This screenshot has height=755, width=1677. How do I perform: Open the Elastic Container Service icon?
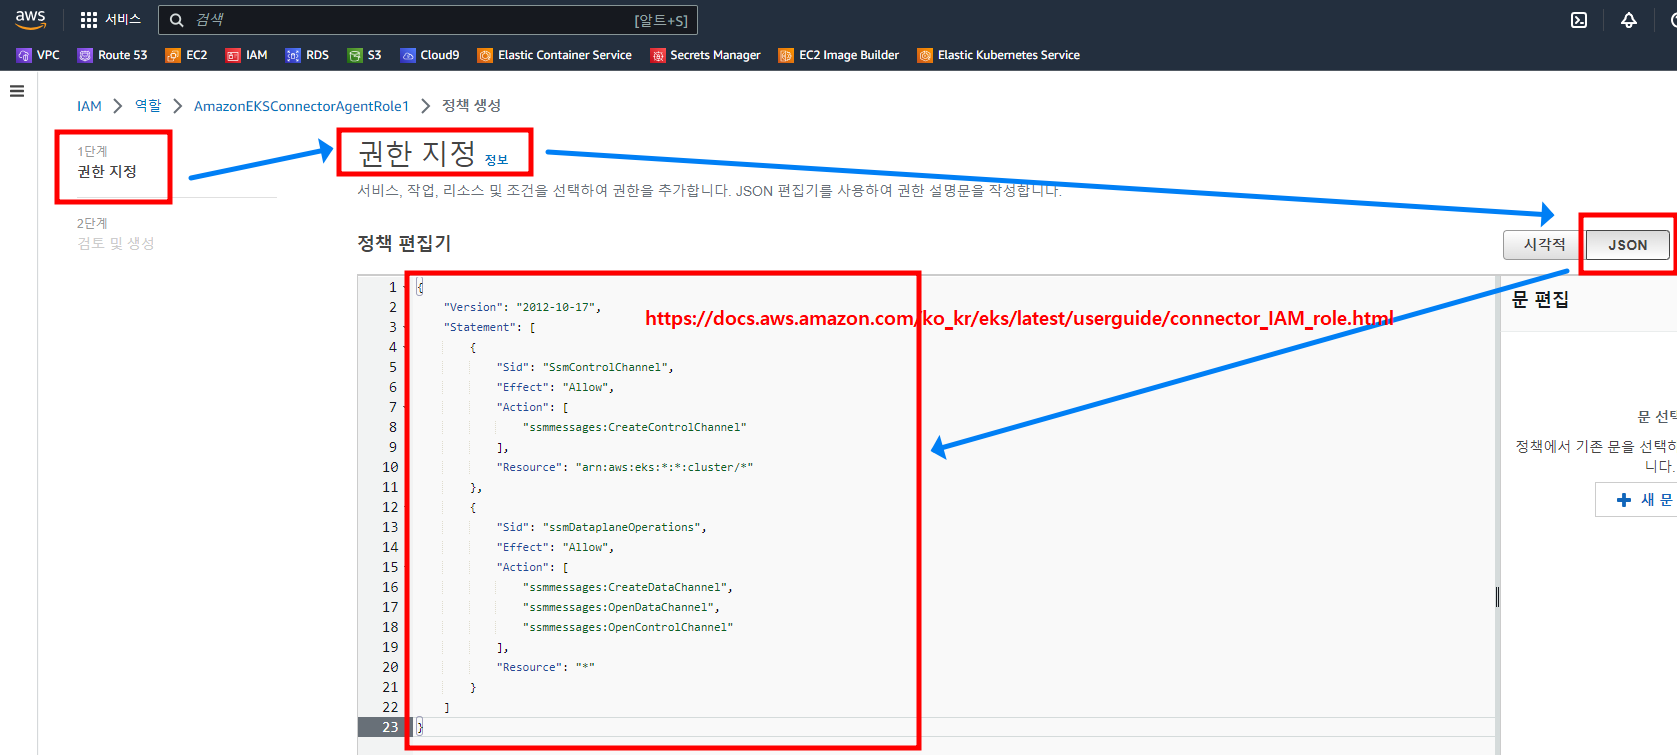[x=485, y=55]
